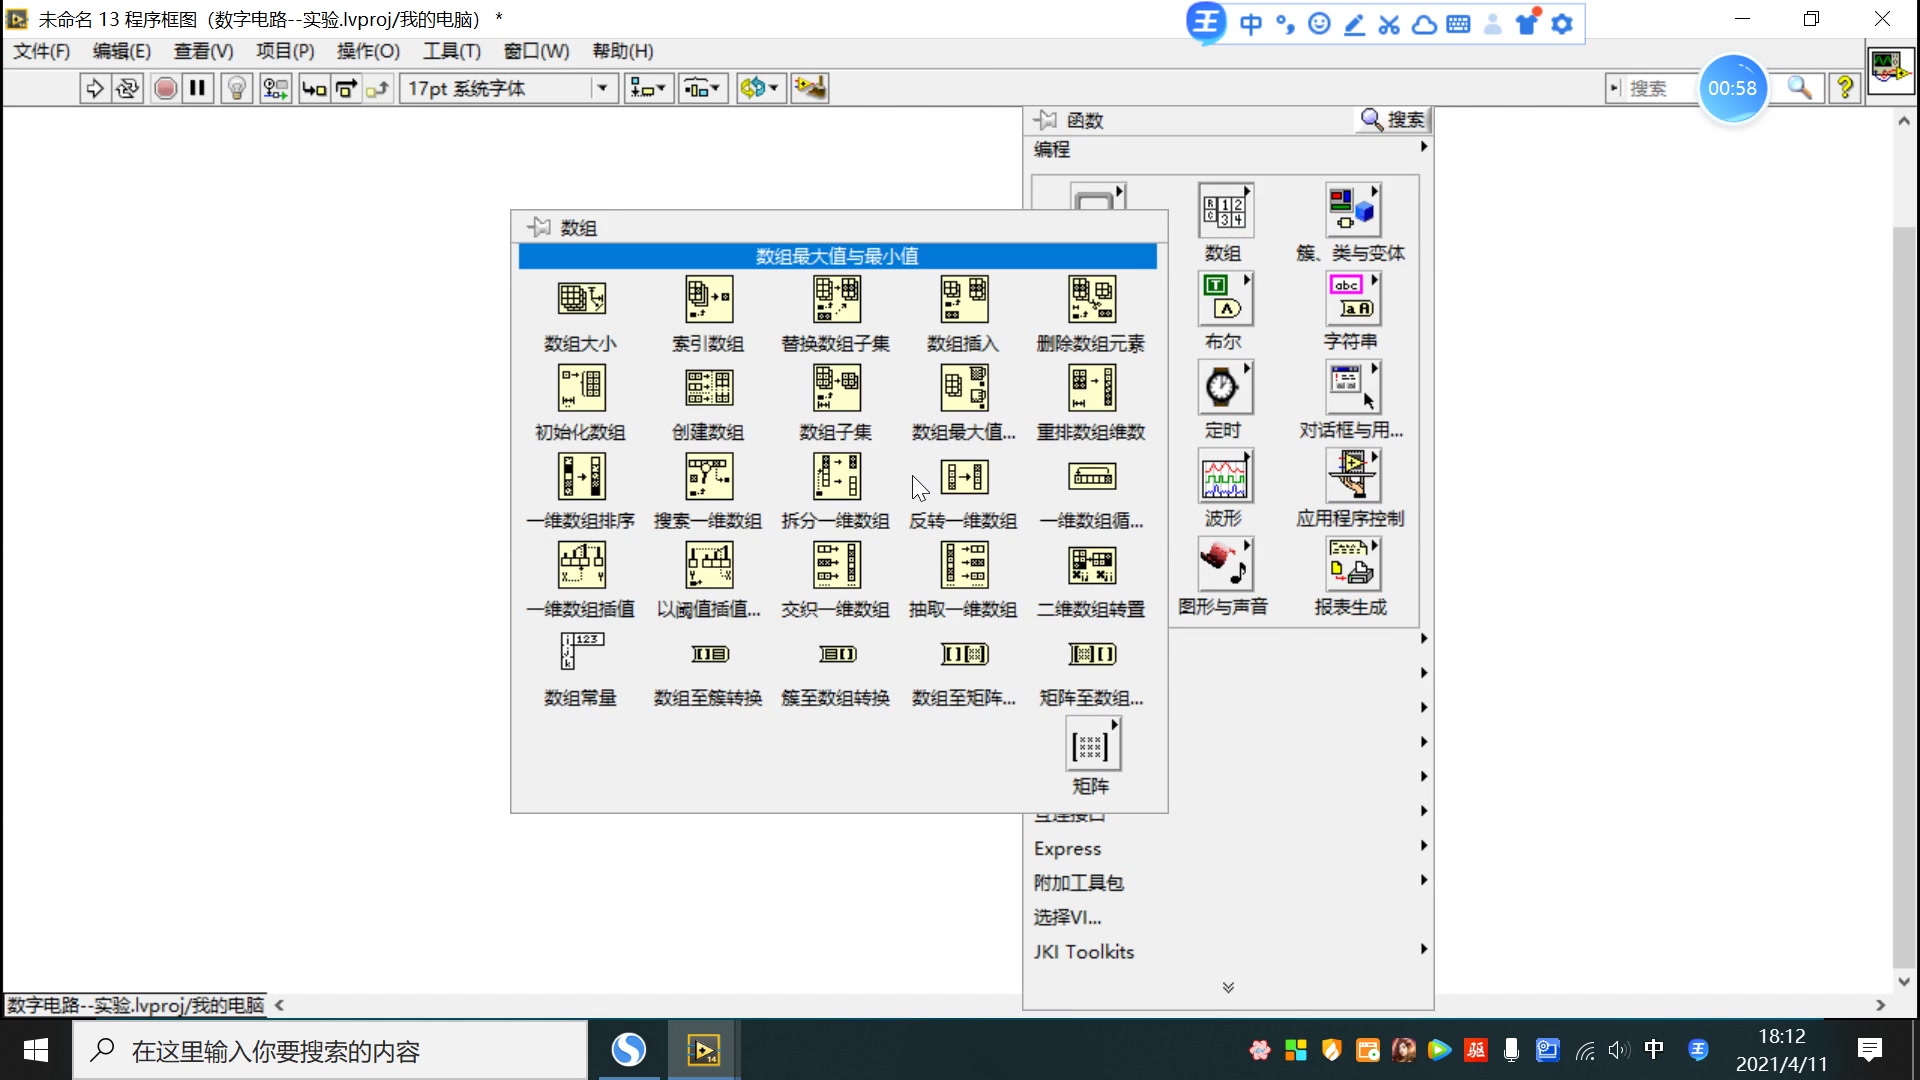
Task: Click 选择VI... entry
Action: tap(1067, 917)
